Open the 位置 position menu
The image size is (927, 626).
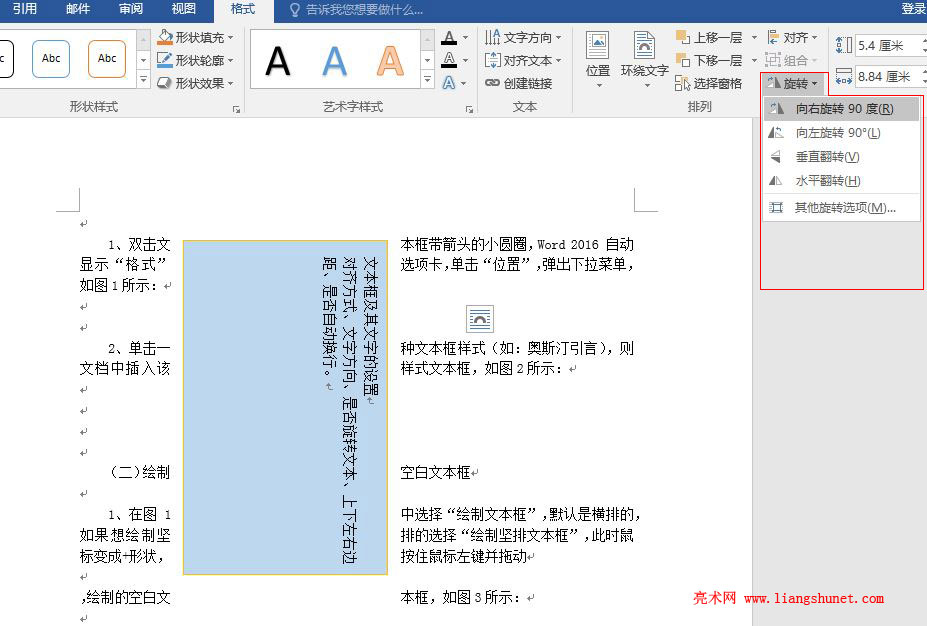[x=598, y=60]
